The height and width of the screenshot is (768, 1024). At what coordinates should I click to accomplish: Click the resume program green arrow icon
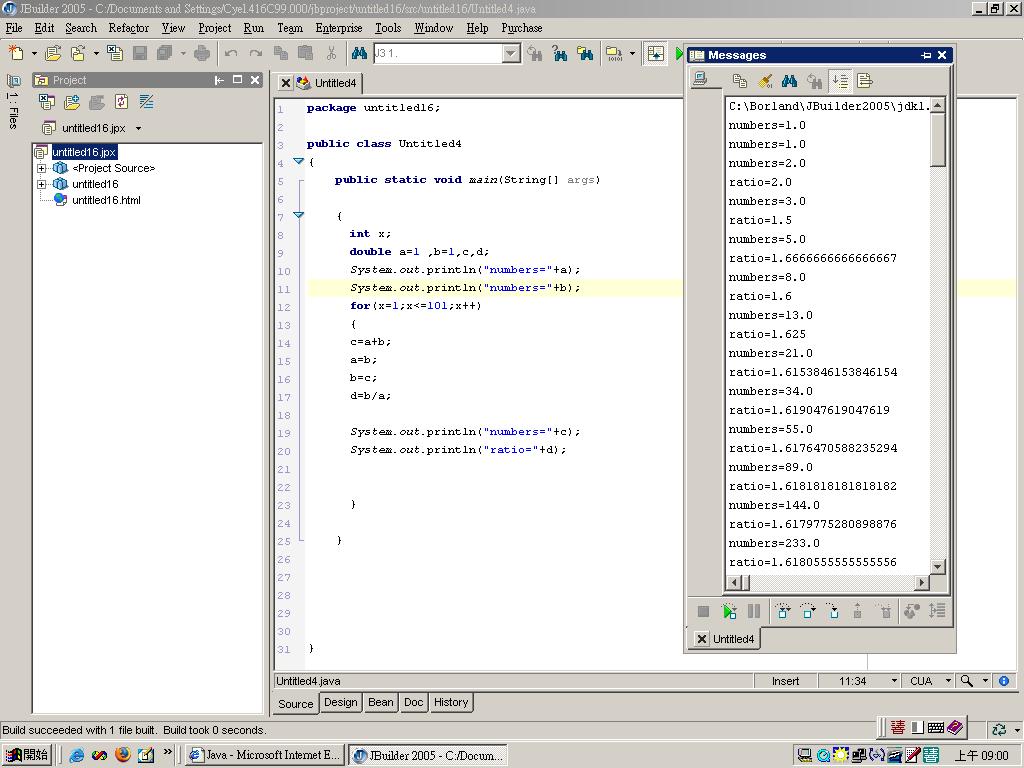click(x=729, y=611)
